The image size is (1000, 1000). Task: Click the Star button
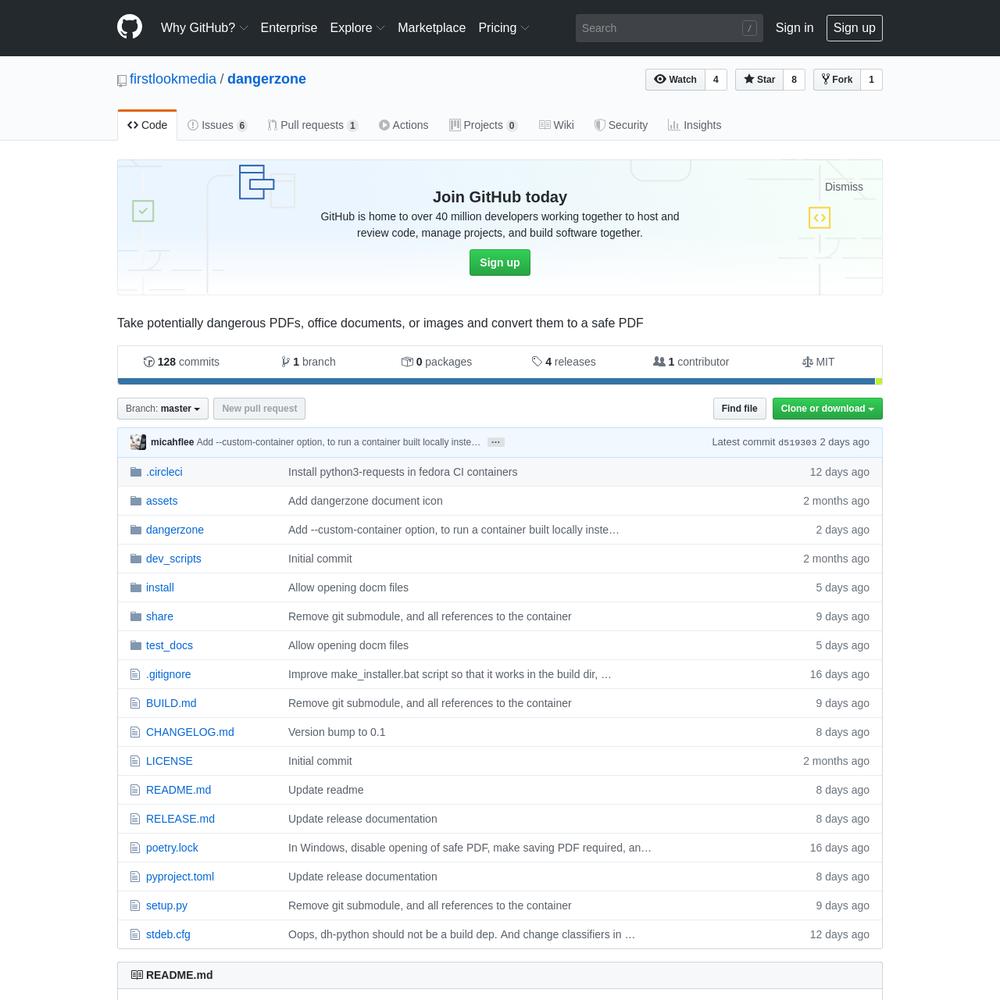point(759,80)
